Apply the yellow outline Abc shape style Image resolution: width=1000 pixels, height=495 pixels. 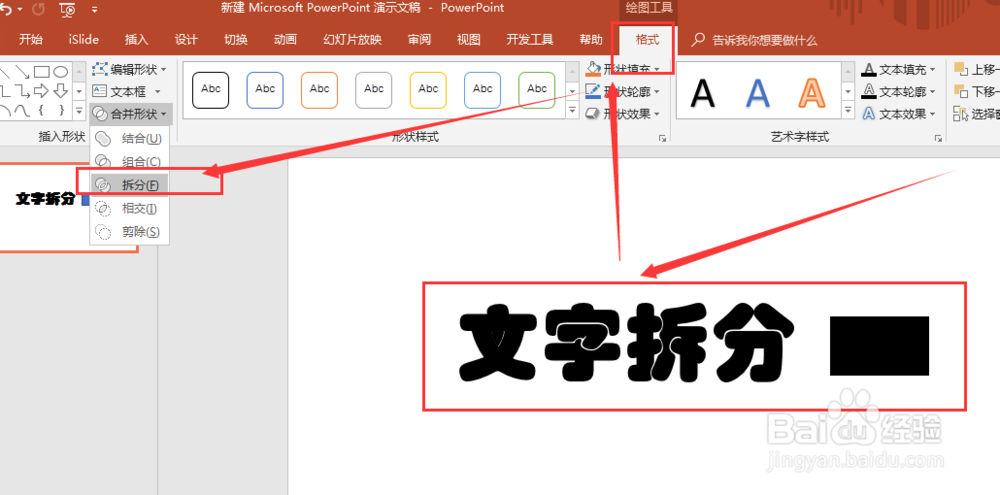pyautogui.click(x=428, y=90)
